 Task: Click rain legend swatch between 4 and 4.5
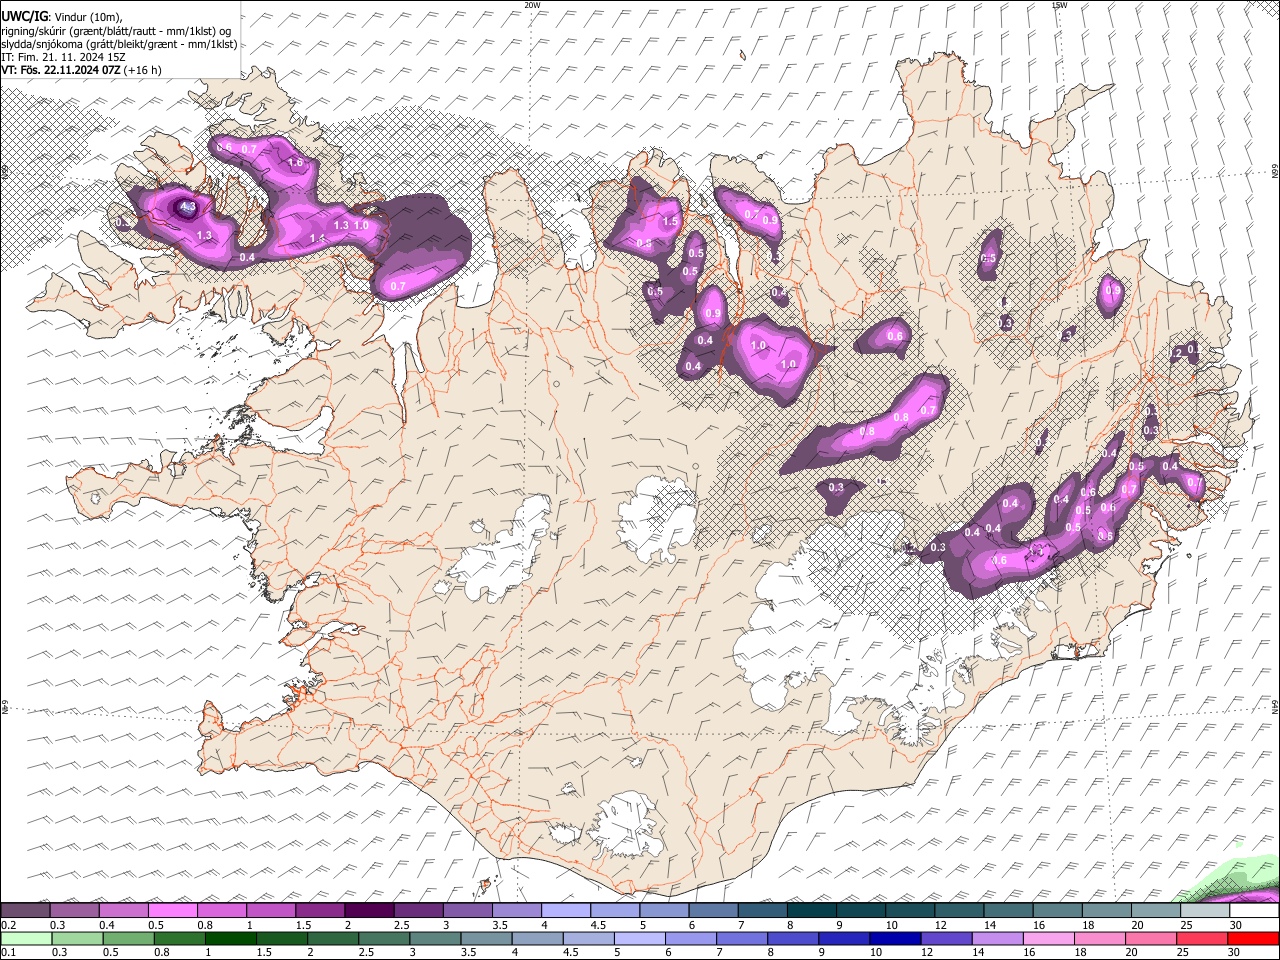coord(537,938)
